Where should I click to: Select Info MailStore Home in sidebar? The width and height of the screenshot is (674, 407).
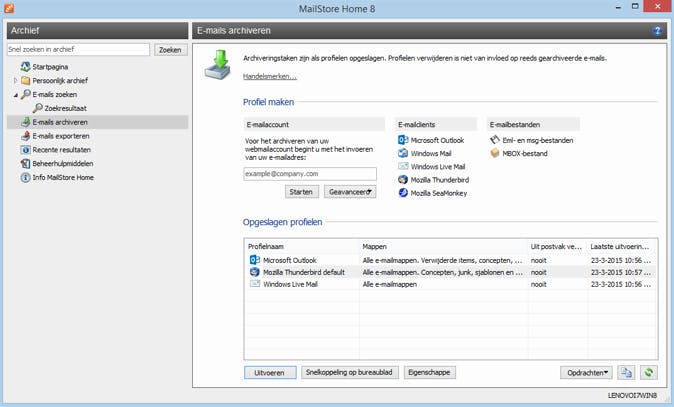tap(63, 177)
